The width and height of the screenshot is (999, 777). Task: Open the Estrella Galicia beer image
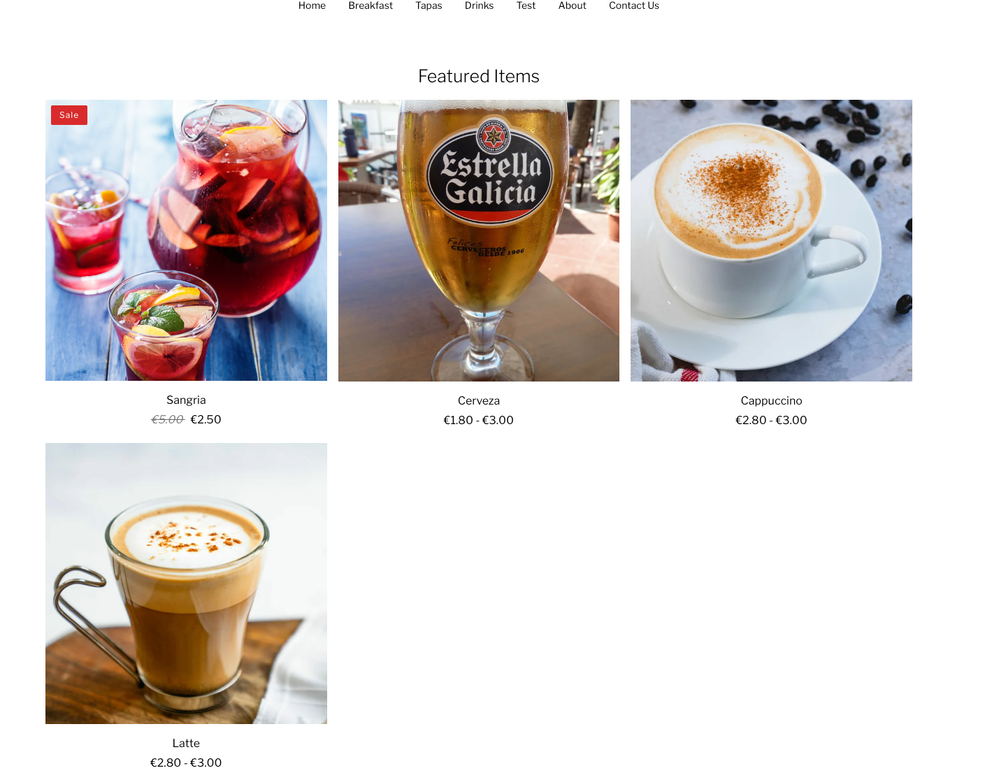point(478,240)
